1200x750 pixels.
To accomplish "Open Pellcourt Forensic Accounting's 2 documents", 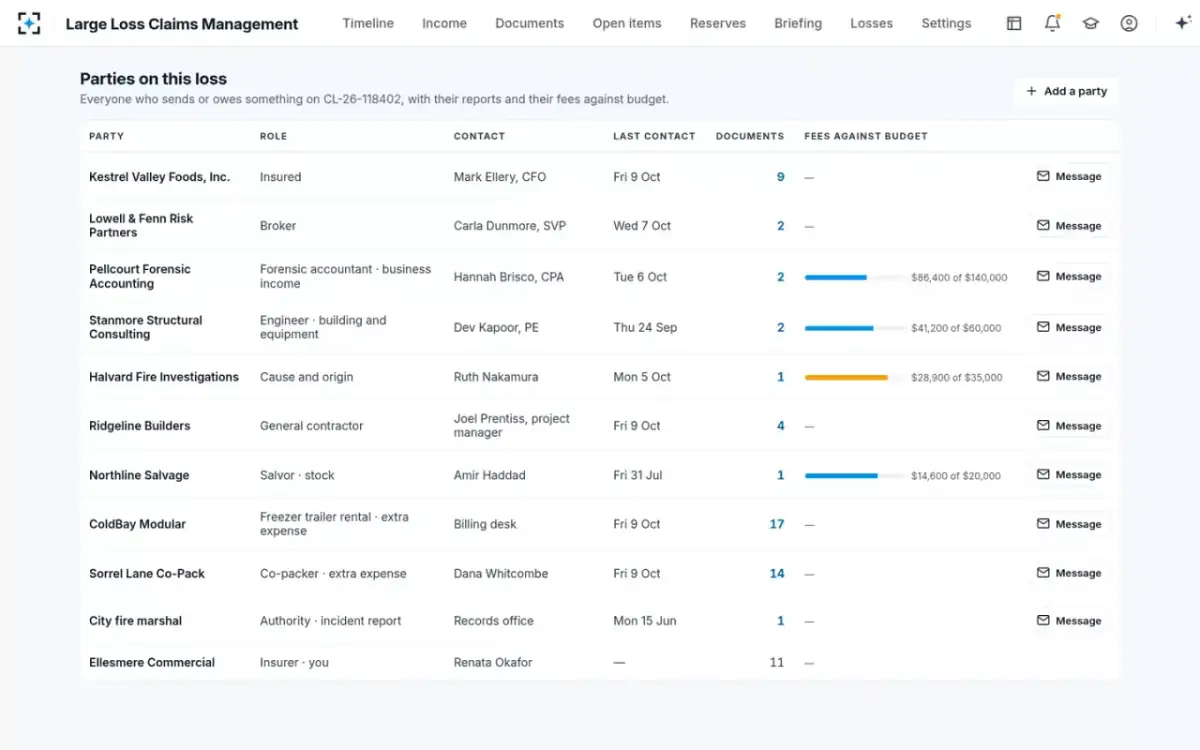I will pos(781,277).
